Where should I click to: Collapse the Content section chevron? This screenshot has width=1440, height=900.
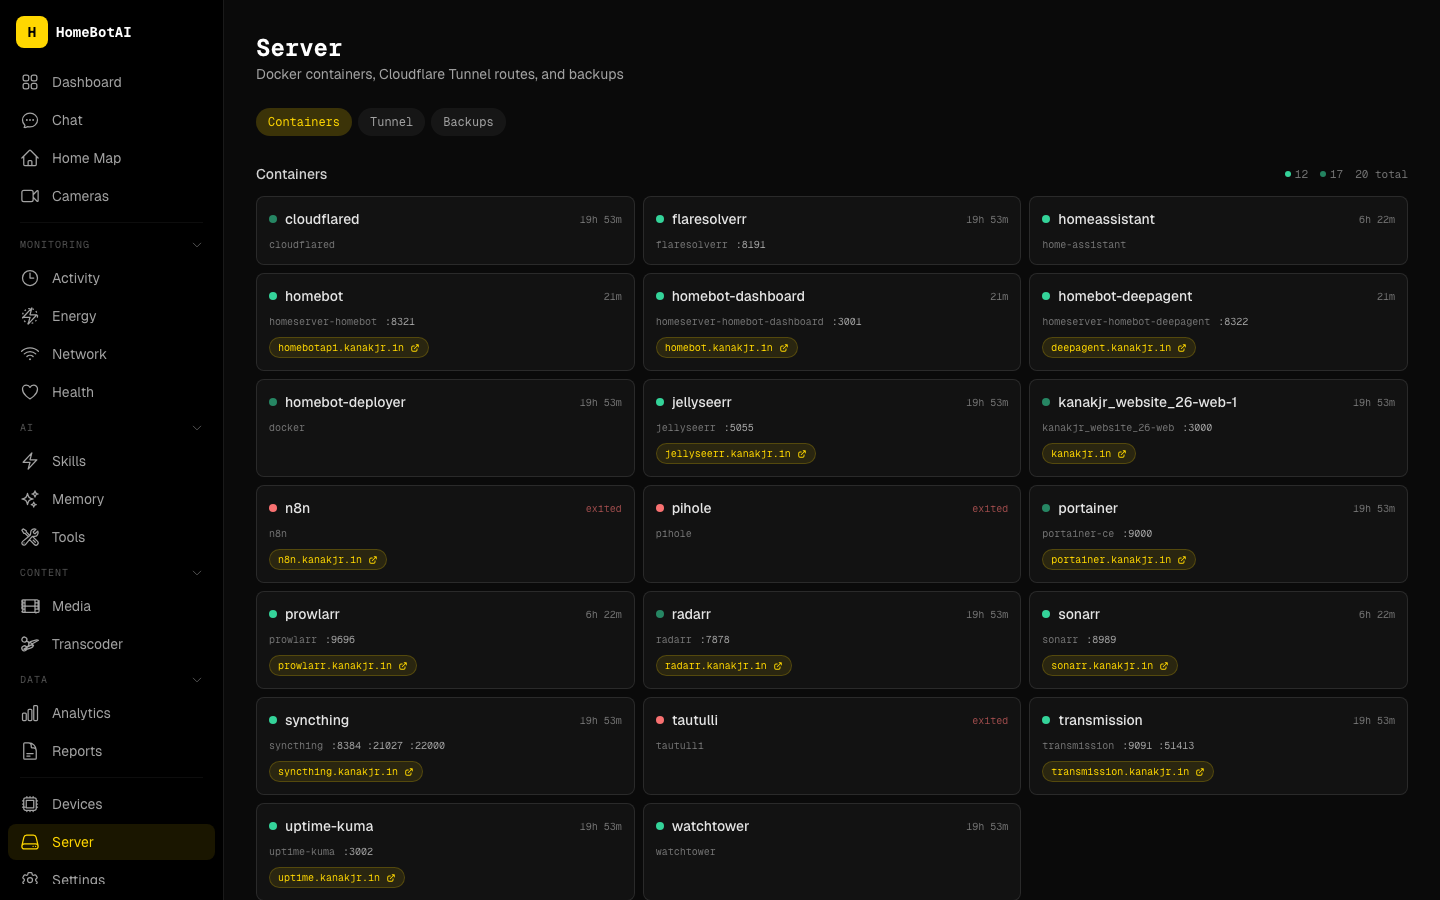click(197, 573)
